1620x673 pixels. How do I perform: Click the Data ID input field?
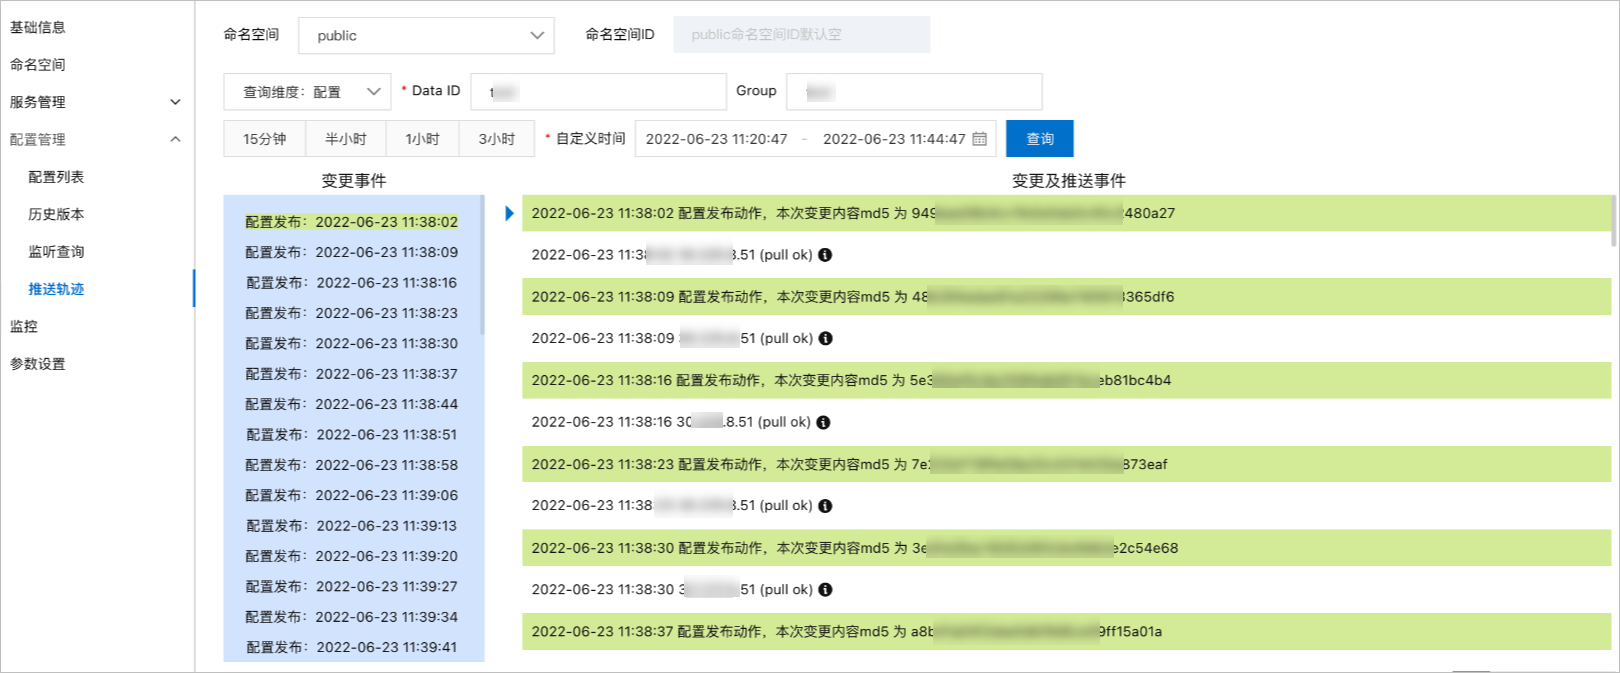599,92
